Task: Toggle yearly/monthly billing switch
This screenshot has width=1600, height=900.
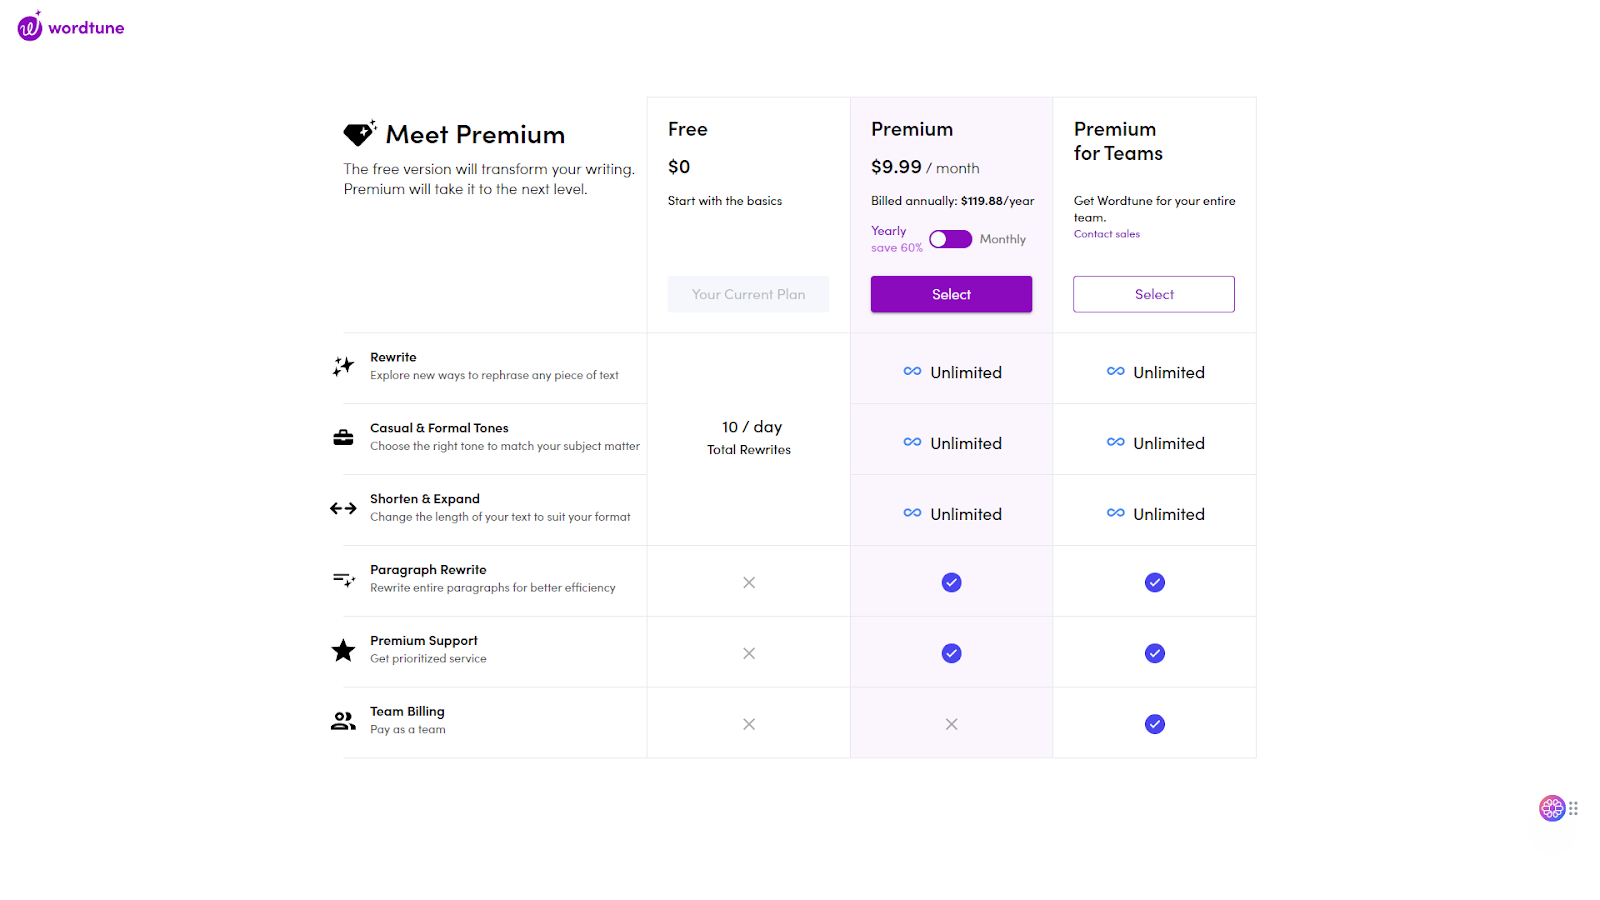Action: pyautogui.click(x=950, y=239)
